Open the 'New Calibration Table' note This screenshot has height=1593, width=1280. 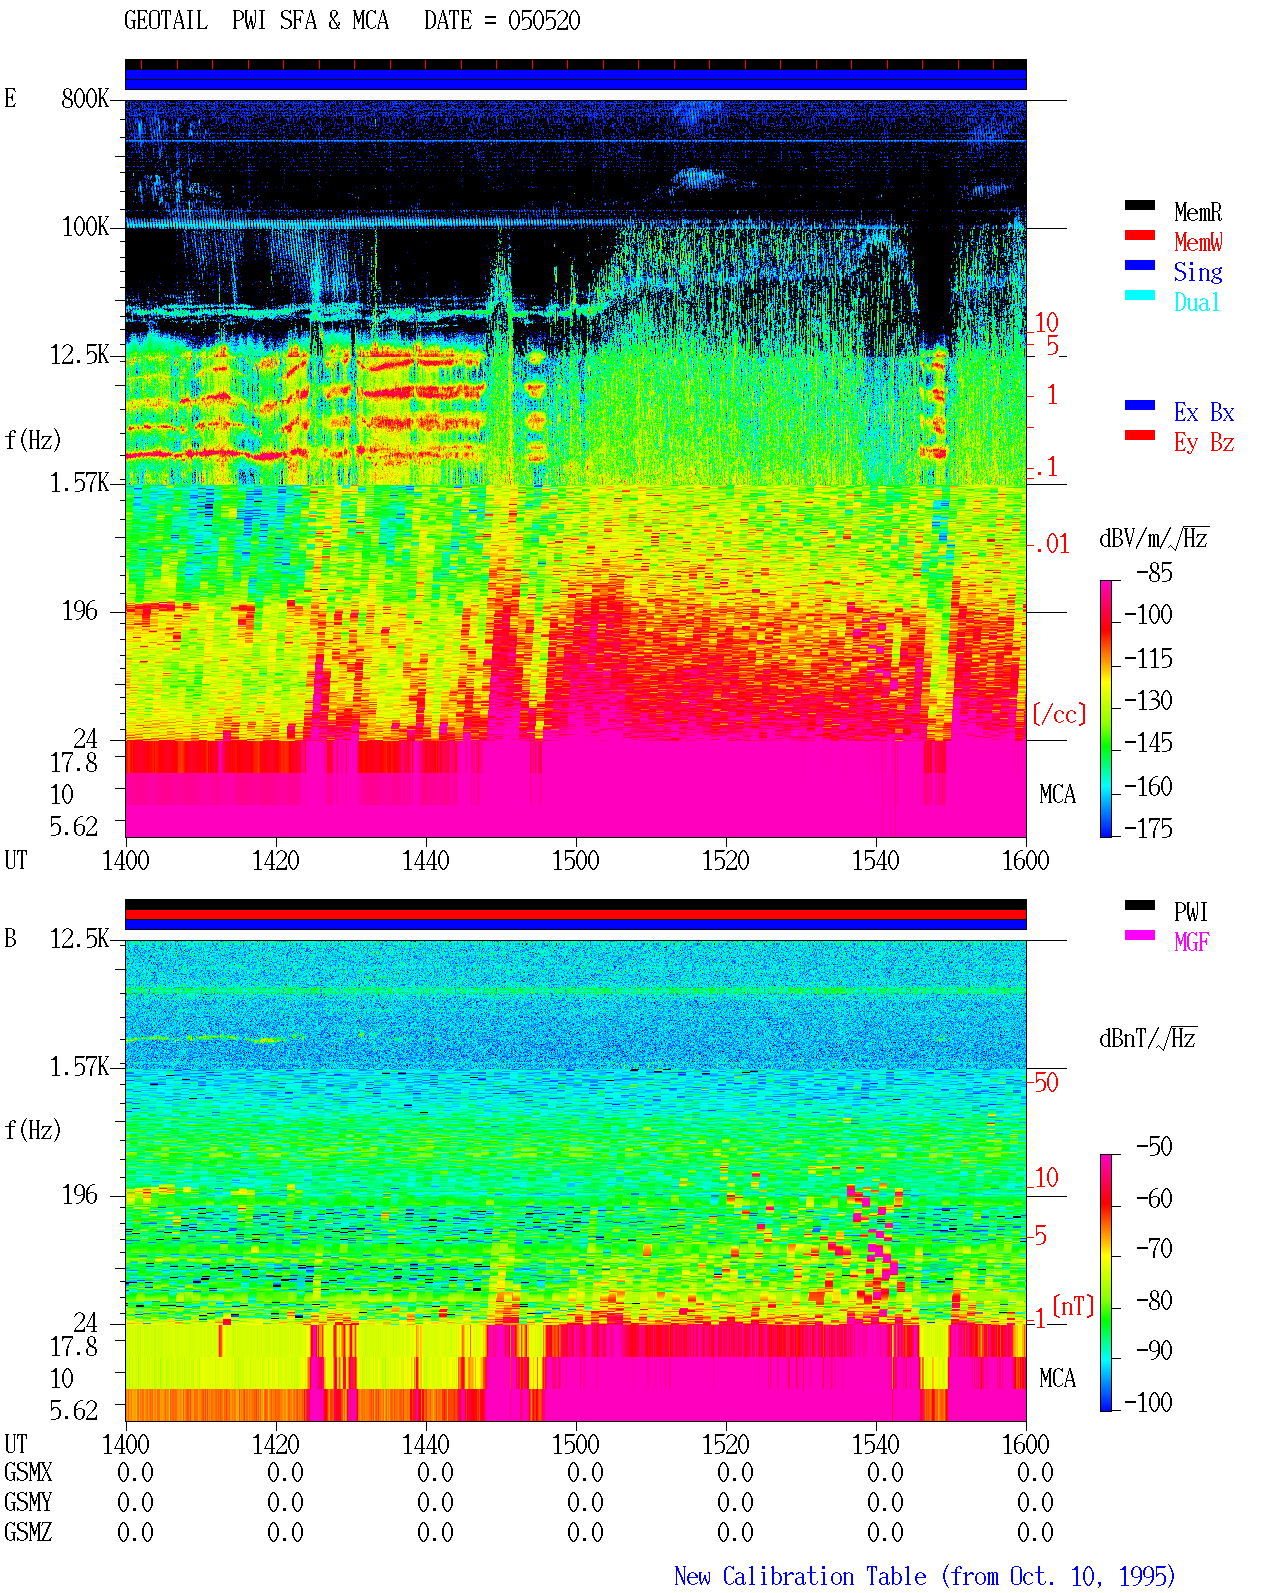[x=925, y=1577]
